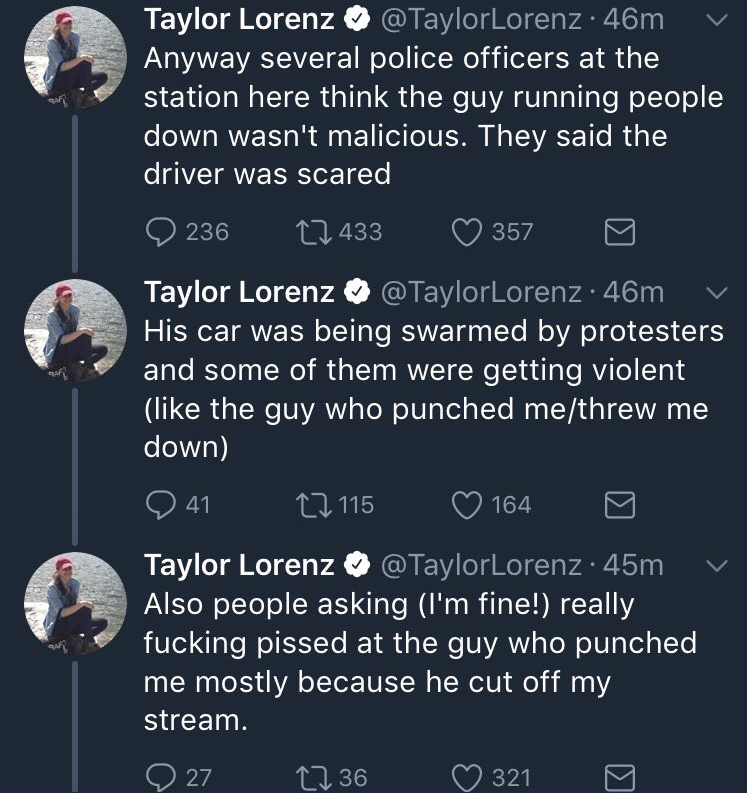
Task: Retweet the tweet with 115 retweets
Action: (306, 505)
